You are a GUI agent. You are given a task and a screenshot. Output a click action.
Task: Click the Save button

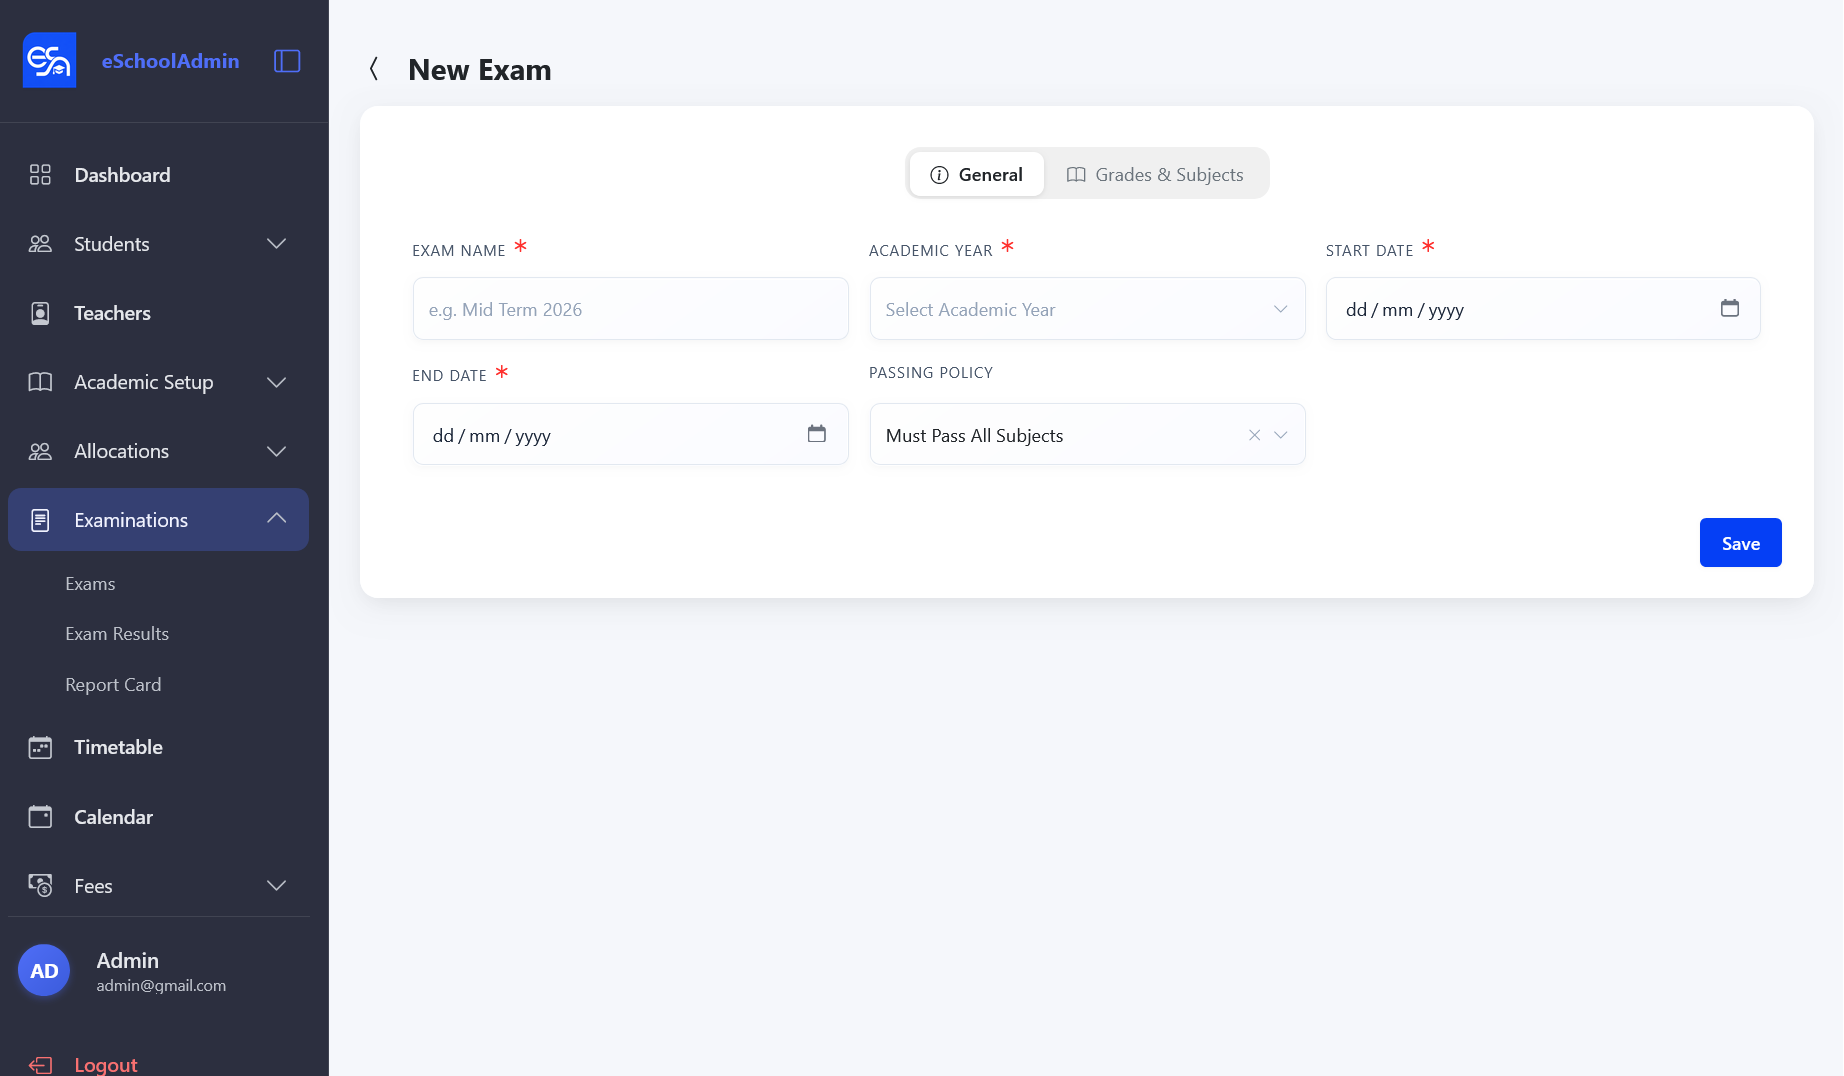[1740, 543]
